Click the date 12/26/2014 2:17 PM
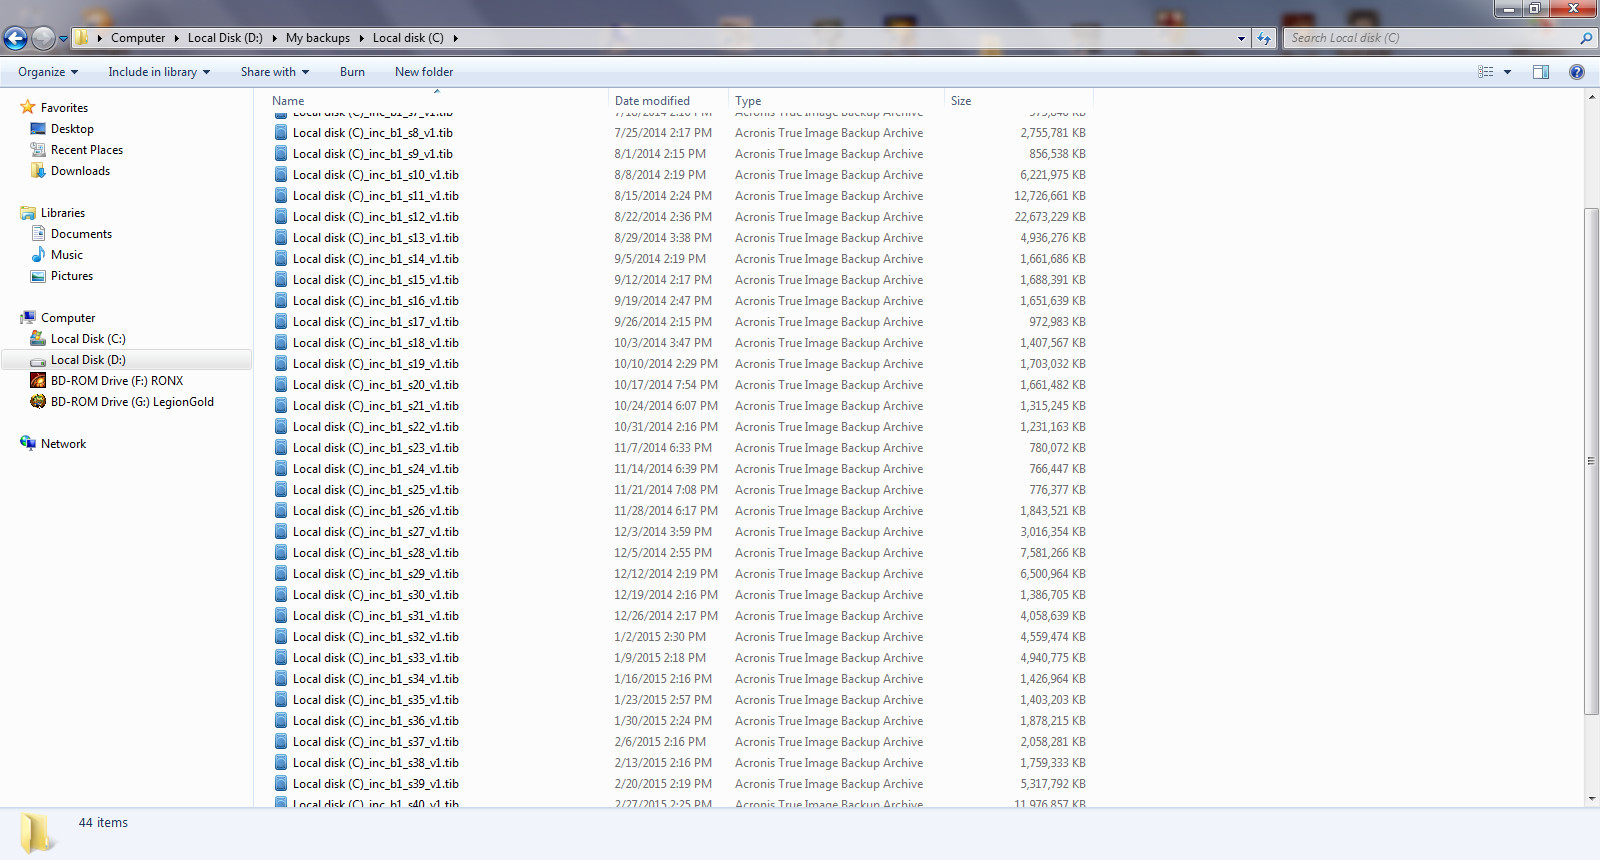This screenshot has width=1600, height=860. pos(666,616)
